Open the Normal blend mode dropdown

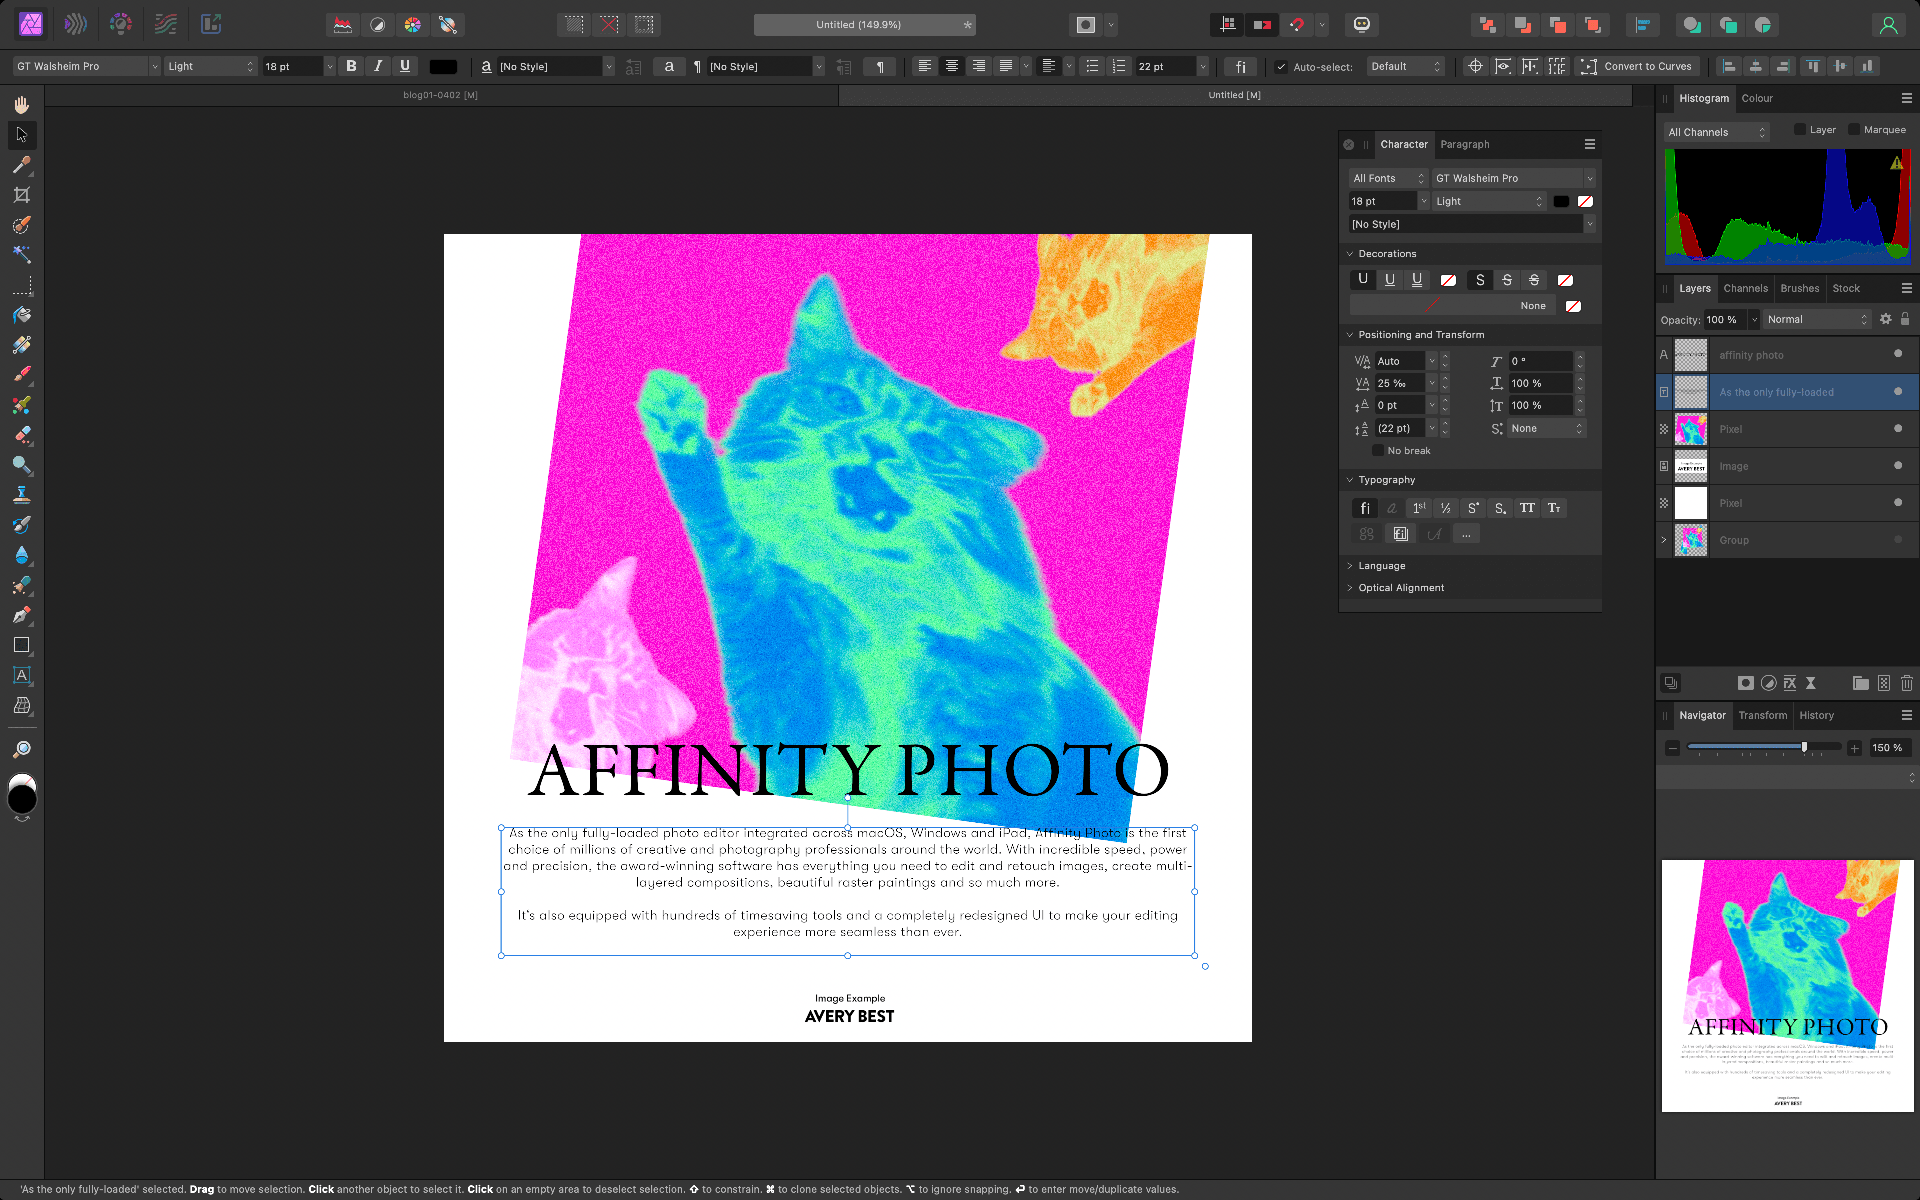[1816, 319]
